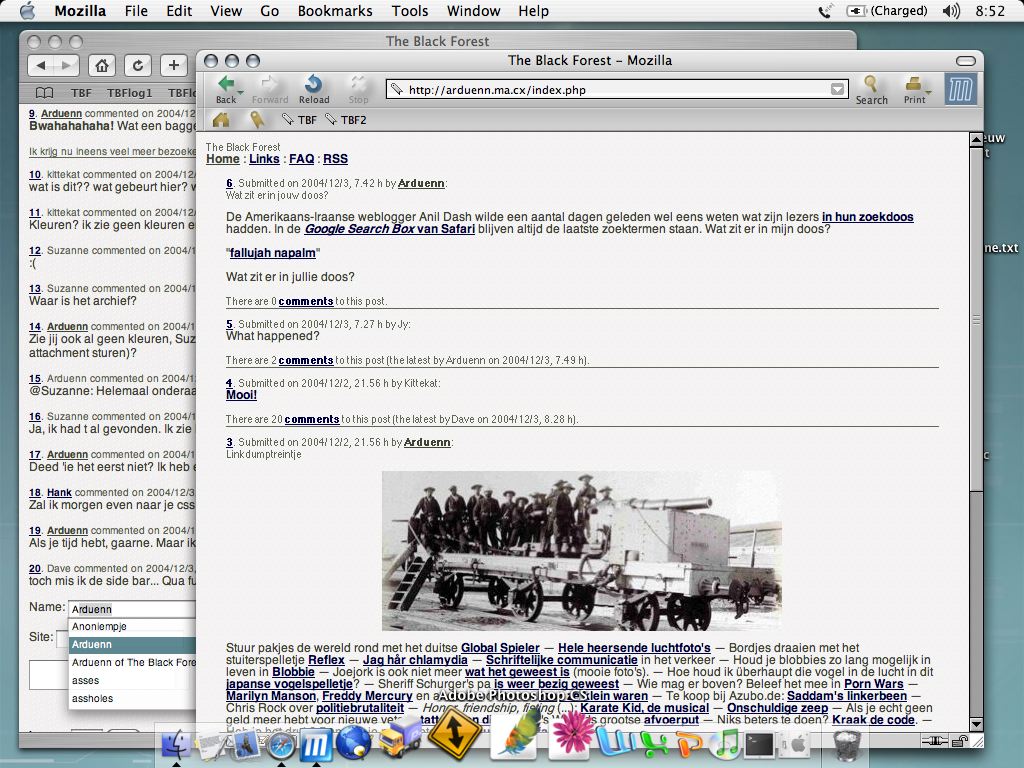Open the File menu

pyautogui.click(x=136, y=10)
